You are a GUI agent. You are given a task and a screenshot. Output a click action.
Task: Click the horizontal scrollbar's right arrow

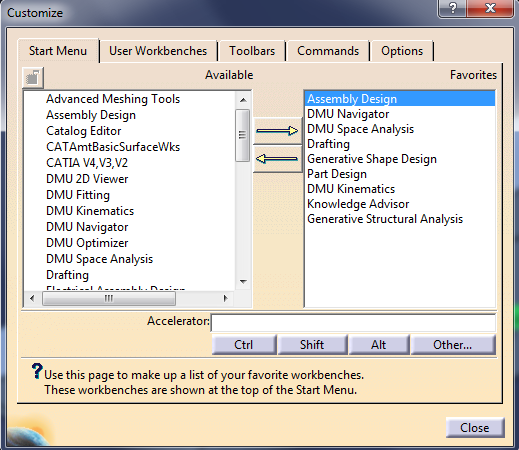[x=226, y=298]
